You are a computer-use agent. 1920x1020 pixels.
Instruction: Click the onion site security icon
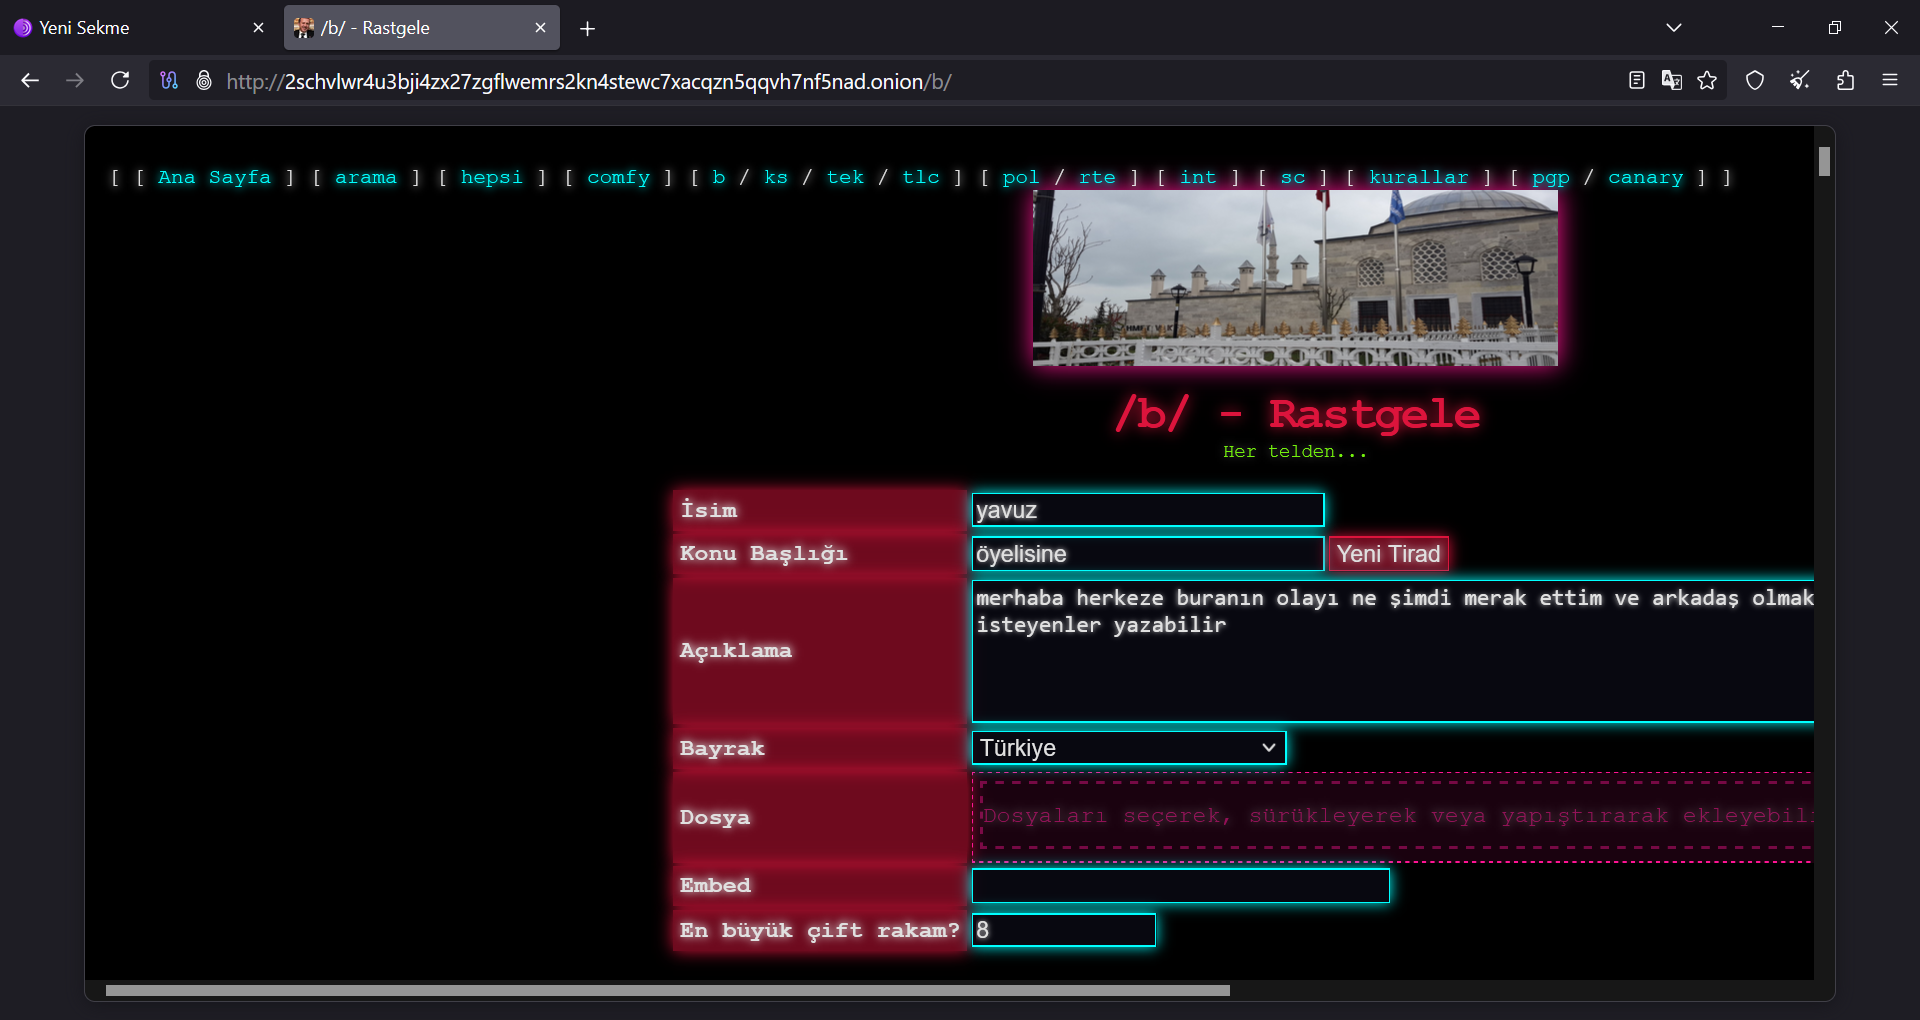tap(204, 81)
